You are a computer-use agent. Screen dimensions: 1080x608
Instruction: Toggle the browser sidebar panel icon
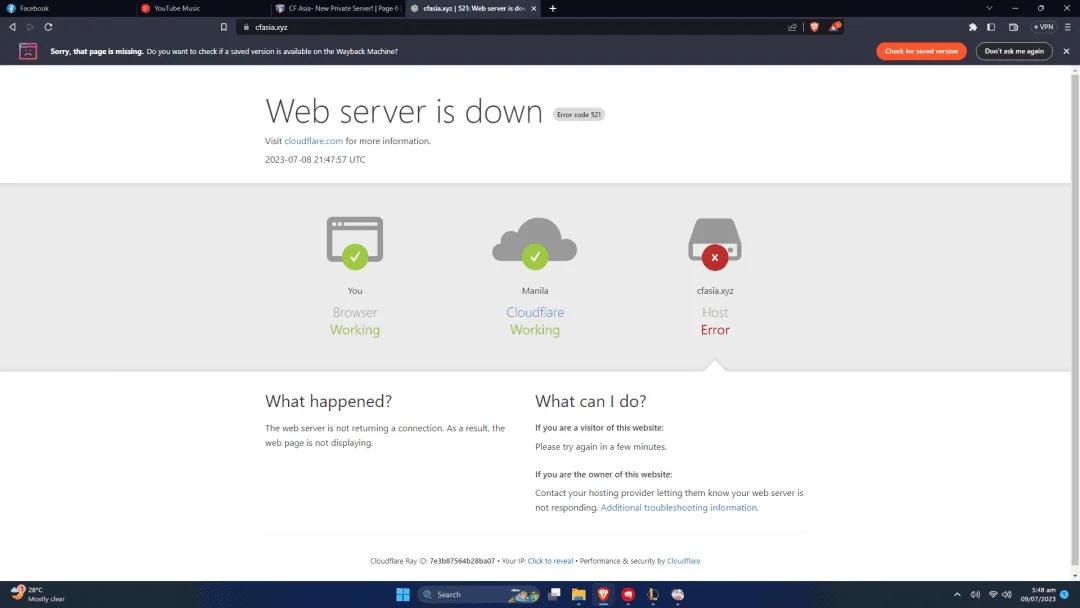click(991, 27)
